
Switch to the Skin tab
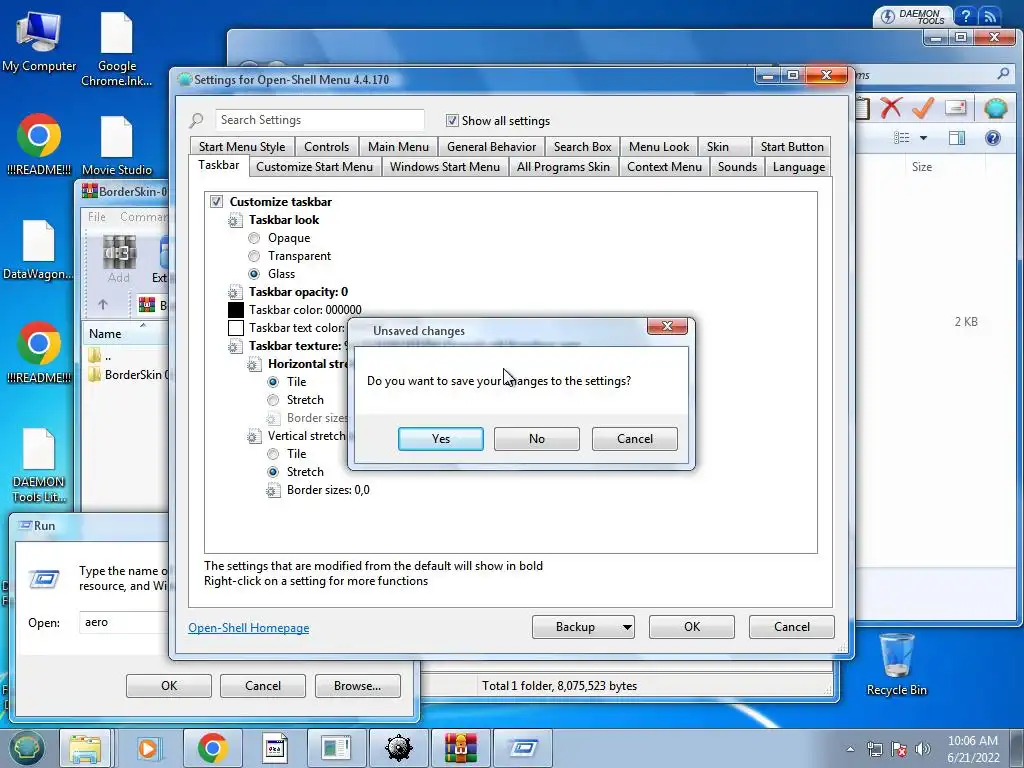pyautogui.click(x=724, y=147)
